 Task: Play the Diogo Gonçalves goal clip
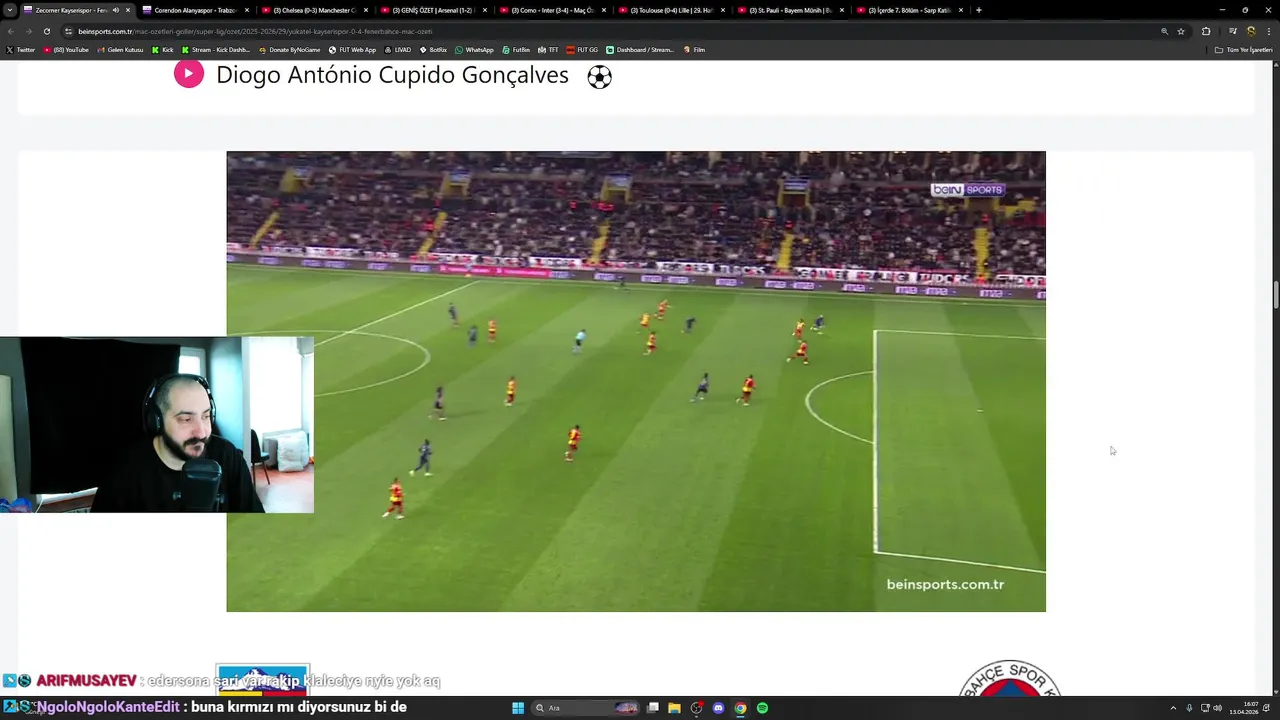(x=189, y=74)
